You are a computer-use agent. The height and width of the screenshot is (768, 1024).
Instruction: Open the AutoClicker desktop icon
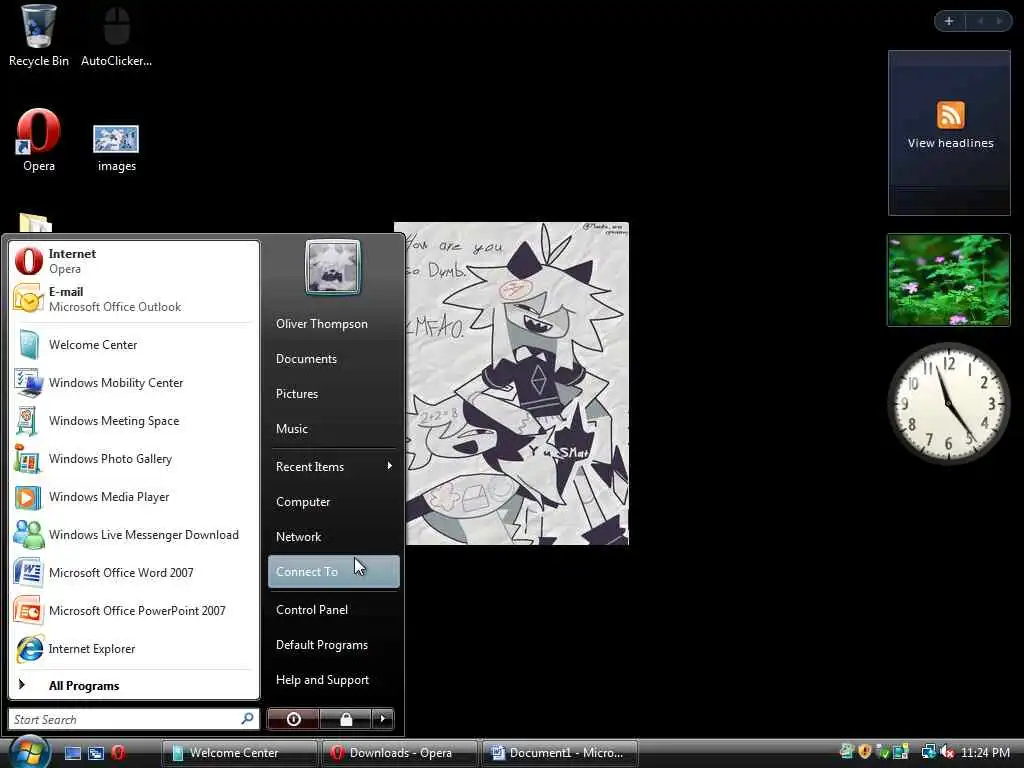tap(116, 36)
